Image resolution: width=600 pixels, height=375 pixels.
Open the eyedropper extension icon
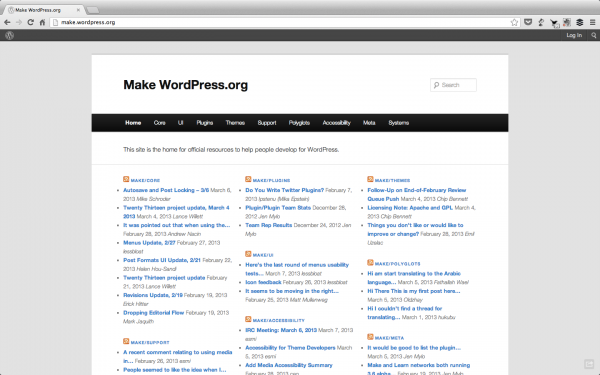(x=541, y=23)
